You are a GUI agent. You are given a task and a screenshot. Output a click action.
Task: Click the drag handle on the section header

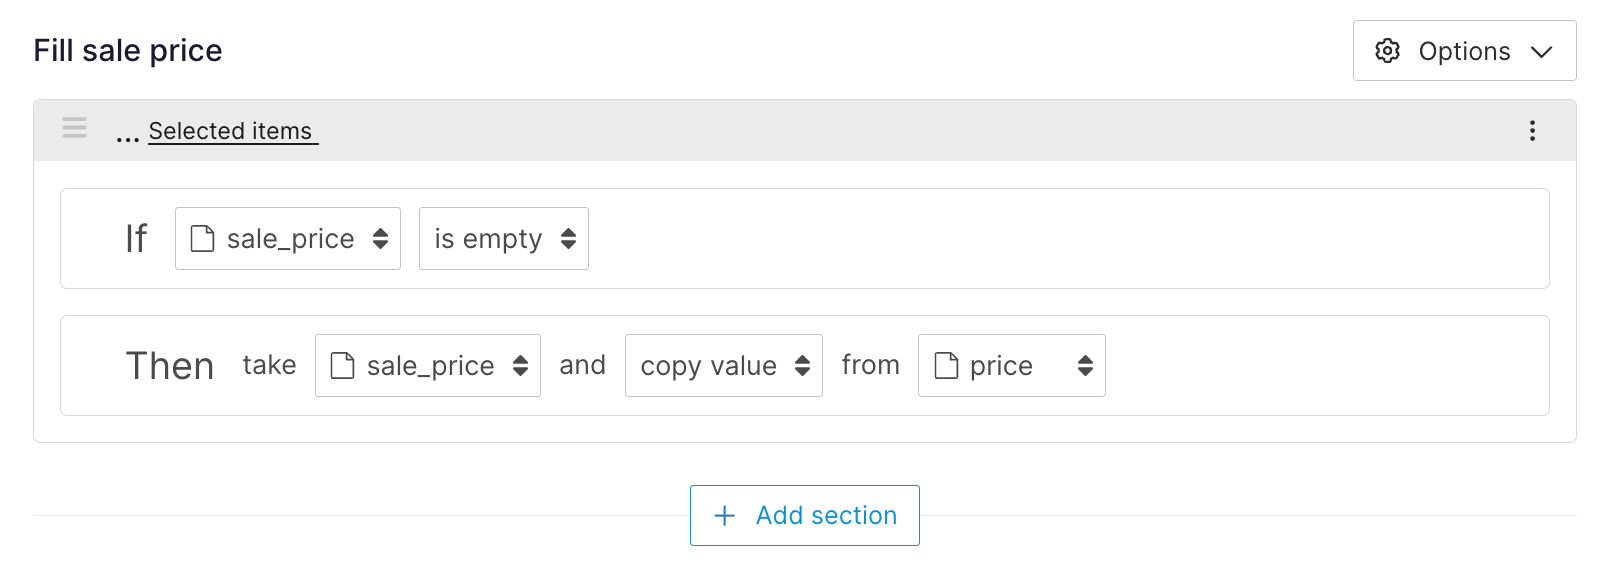coord(75,129)
